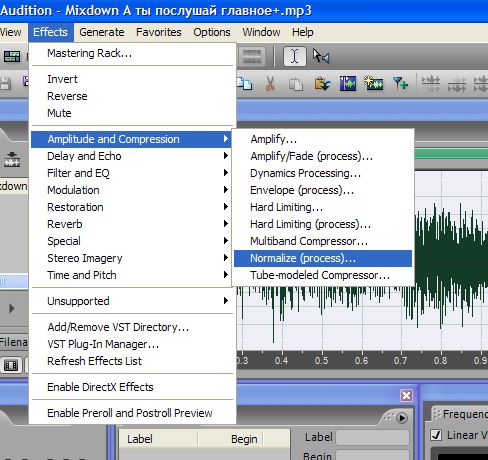This screenshot has height=460, width=488.
Task: Click the Begin input field
Action: (x=372, y=455)
